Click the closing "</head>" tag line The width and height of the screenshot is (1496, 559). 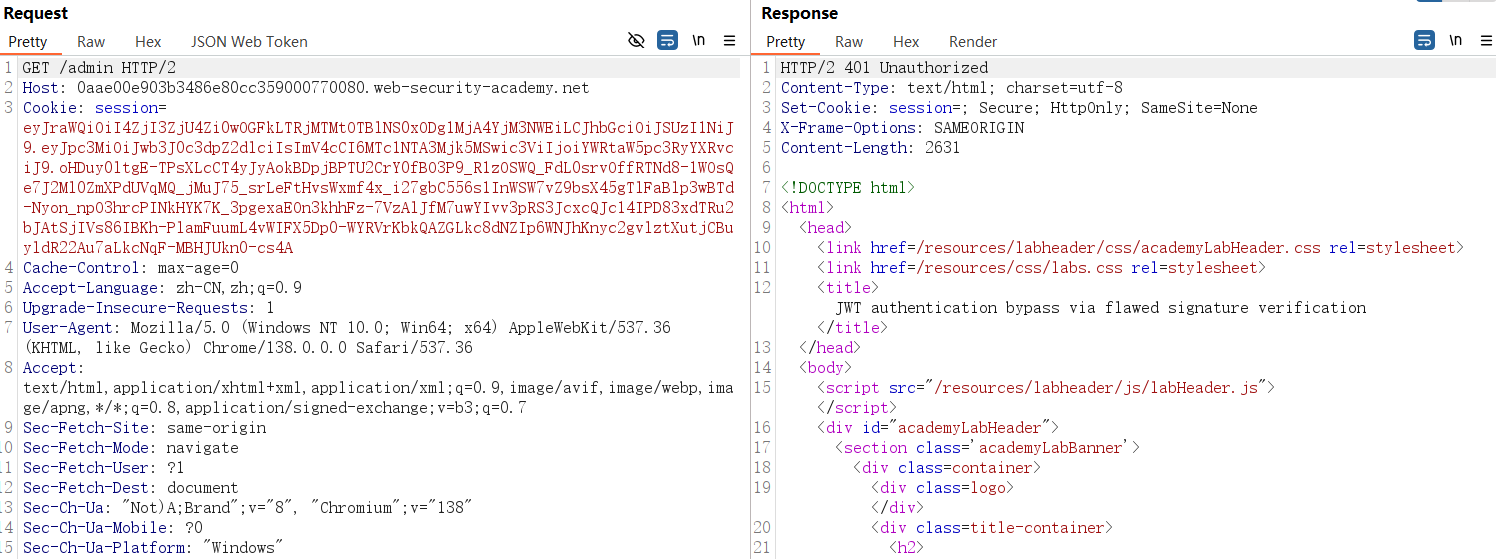830,348
